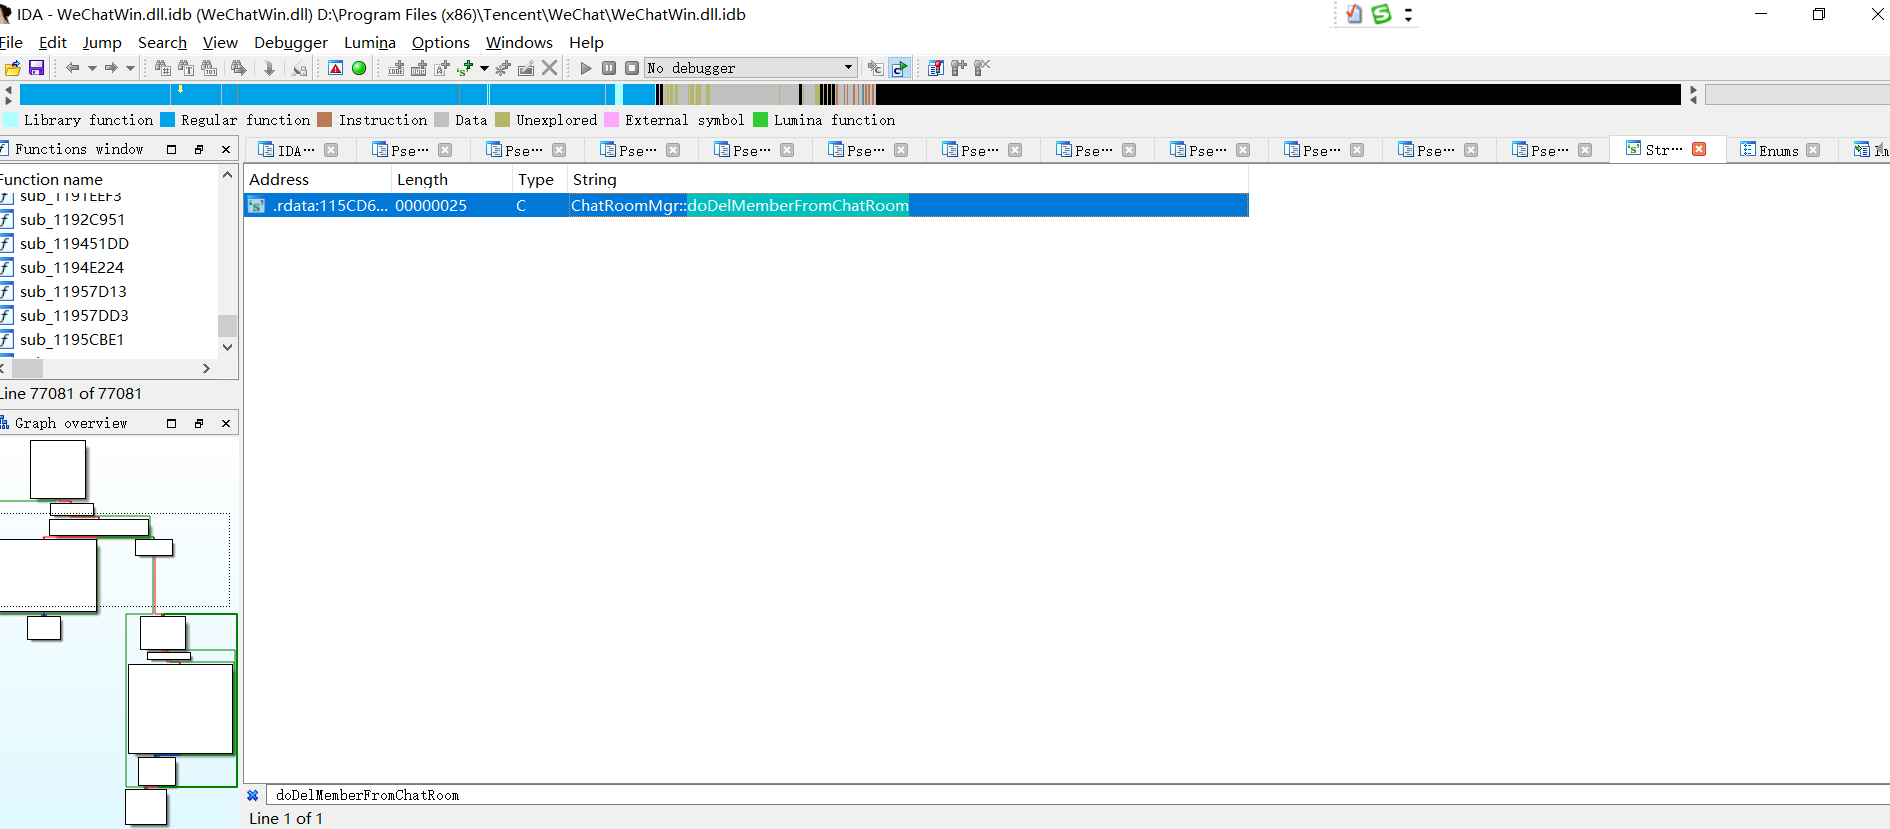Close the Functions window panel
The image size is (1890, 829).
click(x=226, y=149)
